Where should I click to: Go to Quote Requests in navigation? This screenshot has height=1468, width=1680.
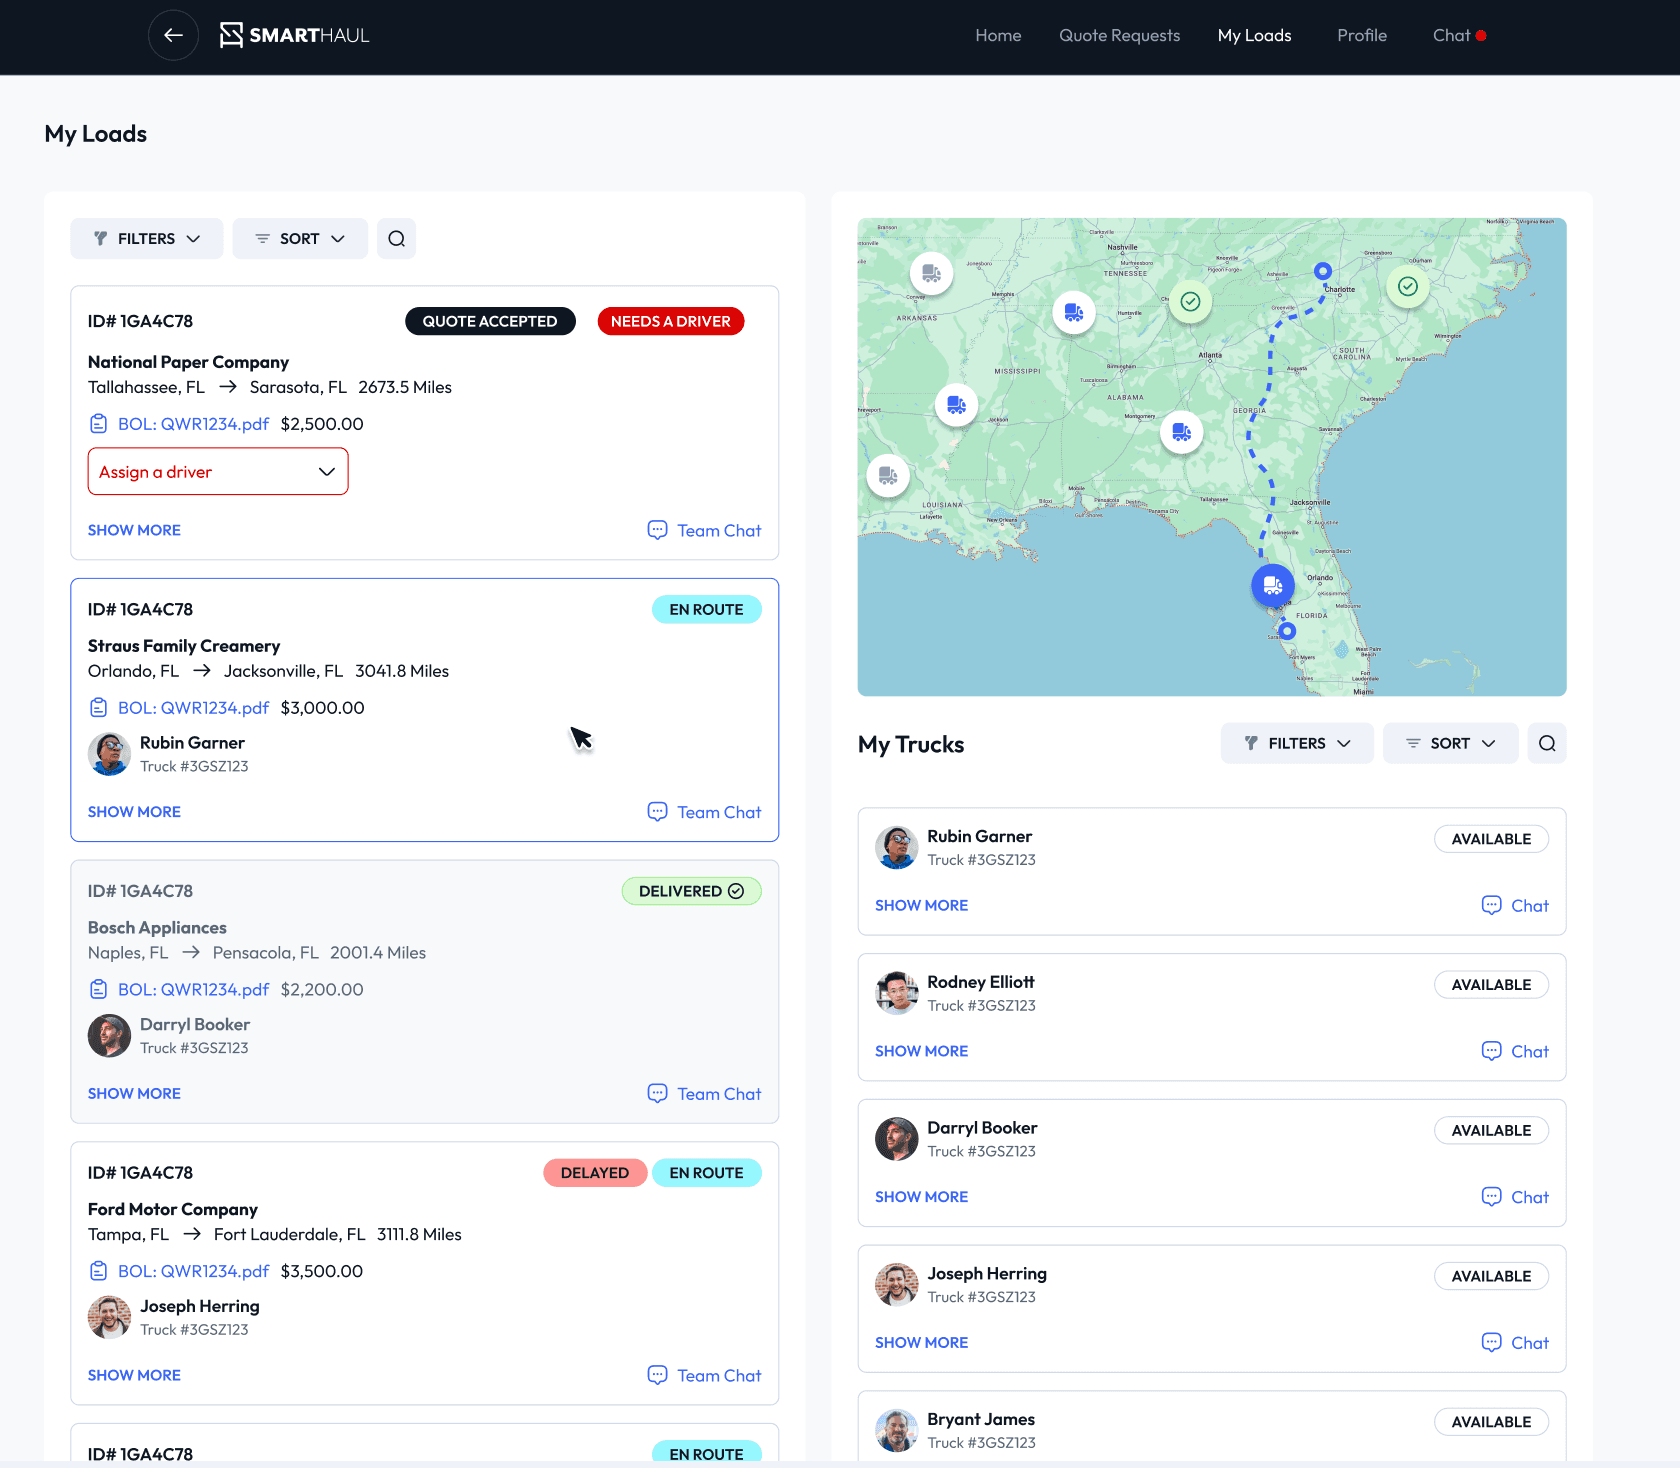click(1119, 35)
